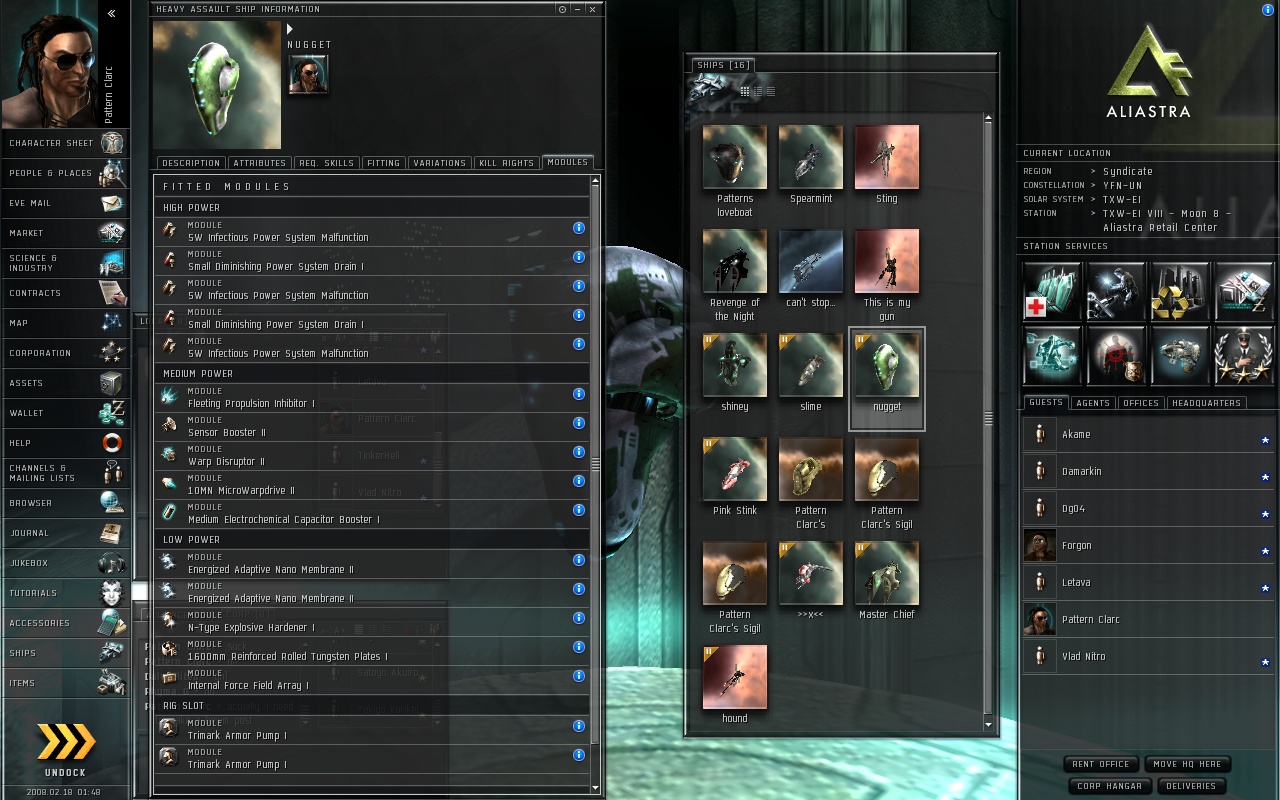Show info for 10MN MicroWarpdrive II
The image size is (1280, 800).
pyautogui.click(x=578, y=481)
